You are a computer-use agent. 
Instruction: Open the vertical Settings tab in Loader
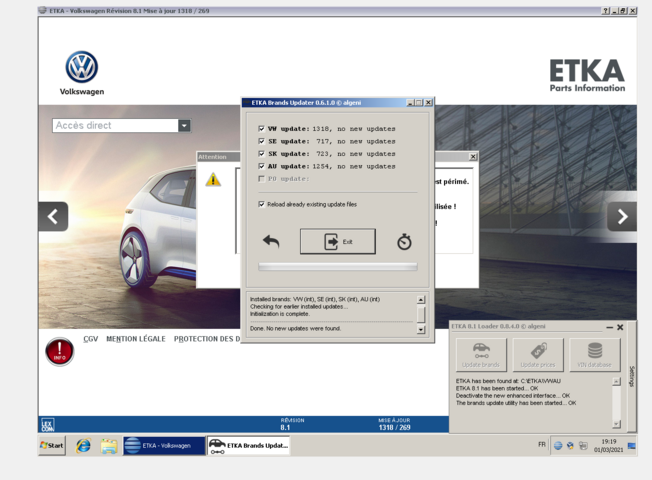pos(632,376)
